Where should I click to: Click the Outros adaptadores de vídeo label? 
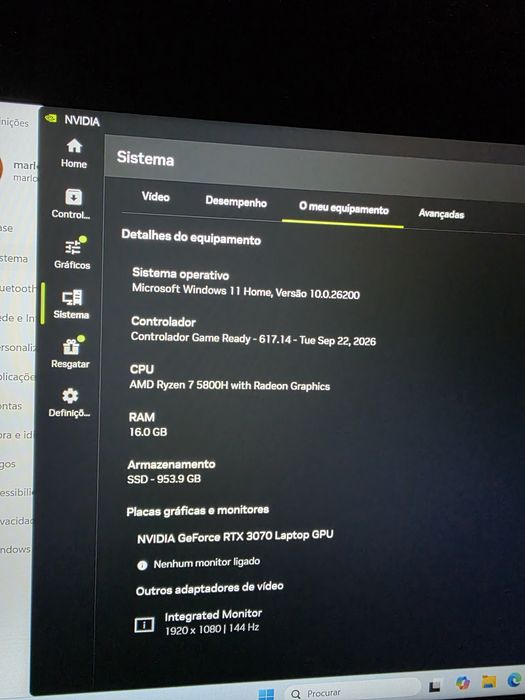click(209, 589)
